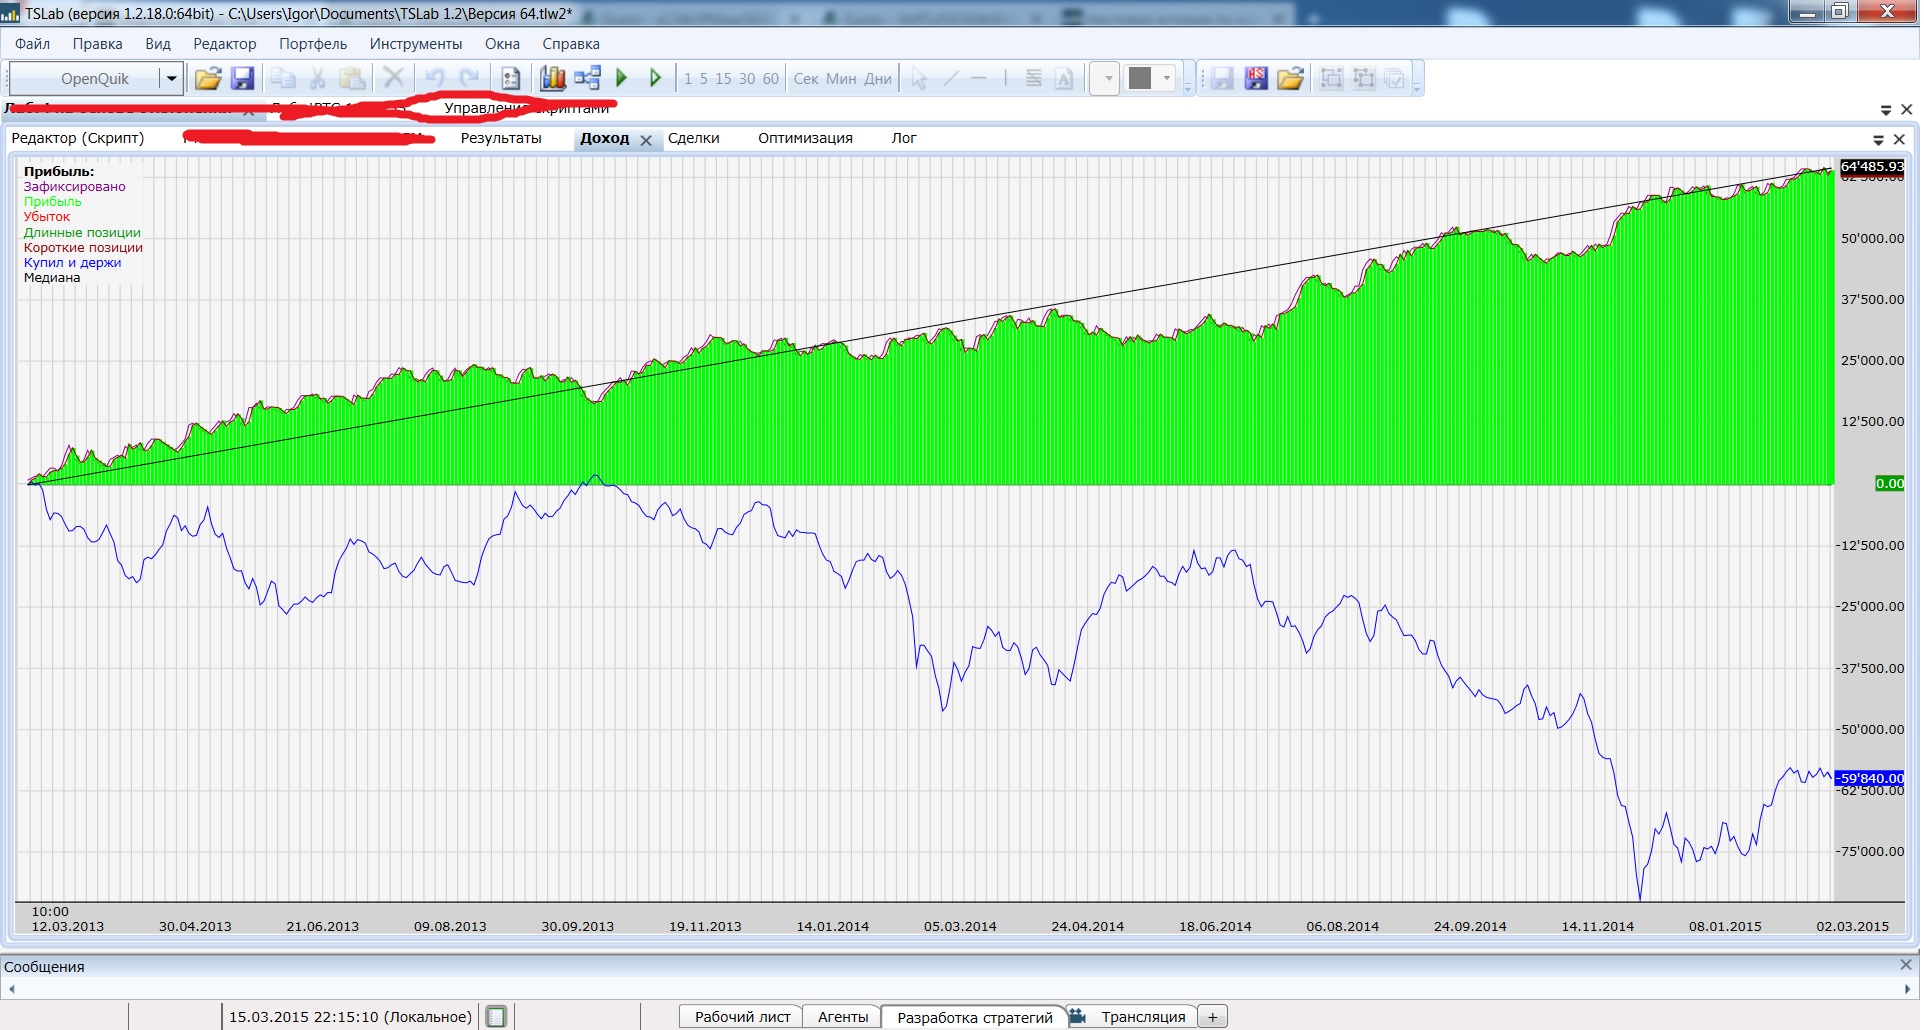Open the bar chart icon in toolbar
The width and height of the screenshot is (1924, 1030).
point(552,79)
